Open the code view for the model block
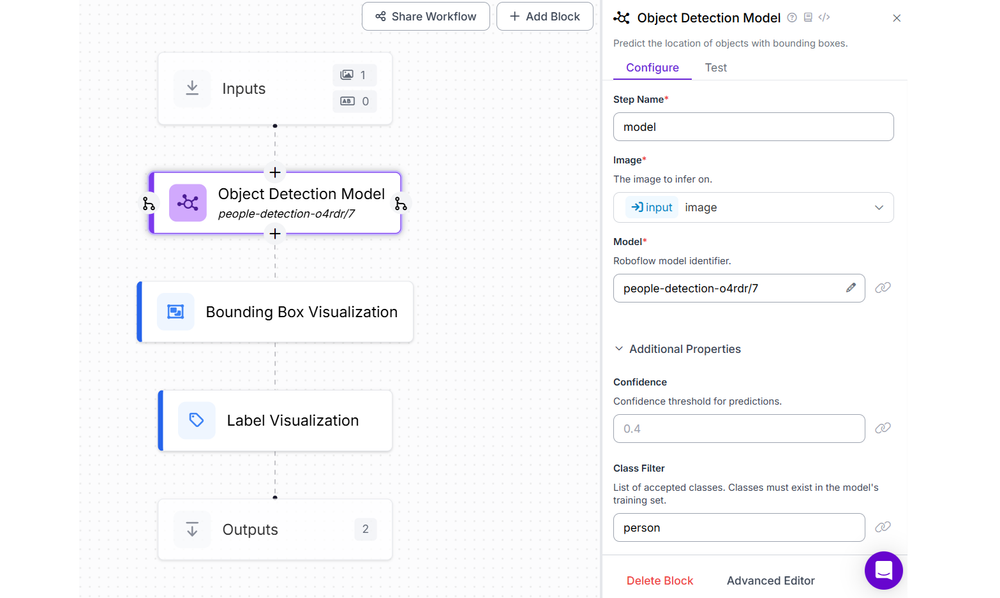Viewport: 1000px width, 598px height. [824, 17]
